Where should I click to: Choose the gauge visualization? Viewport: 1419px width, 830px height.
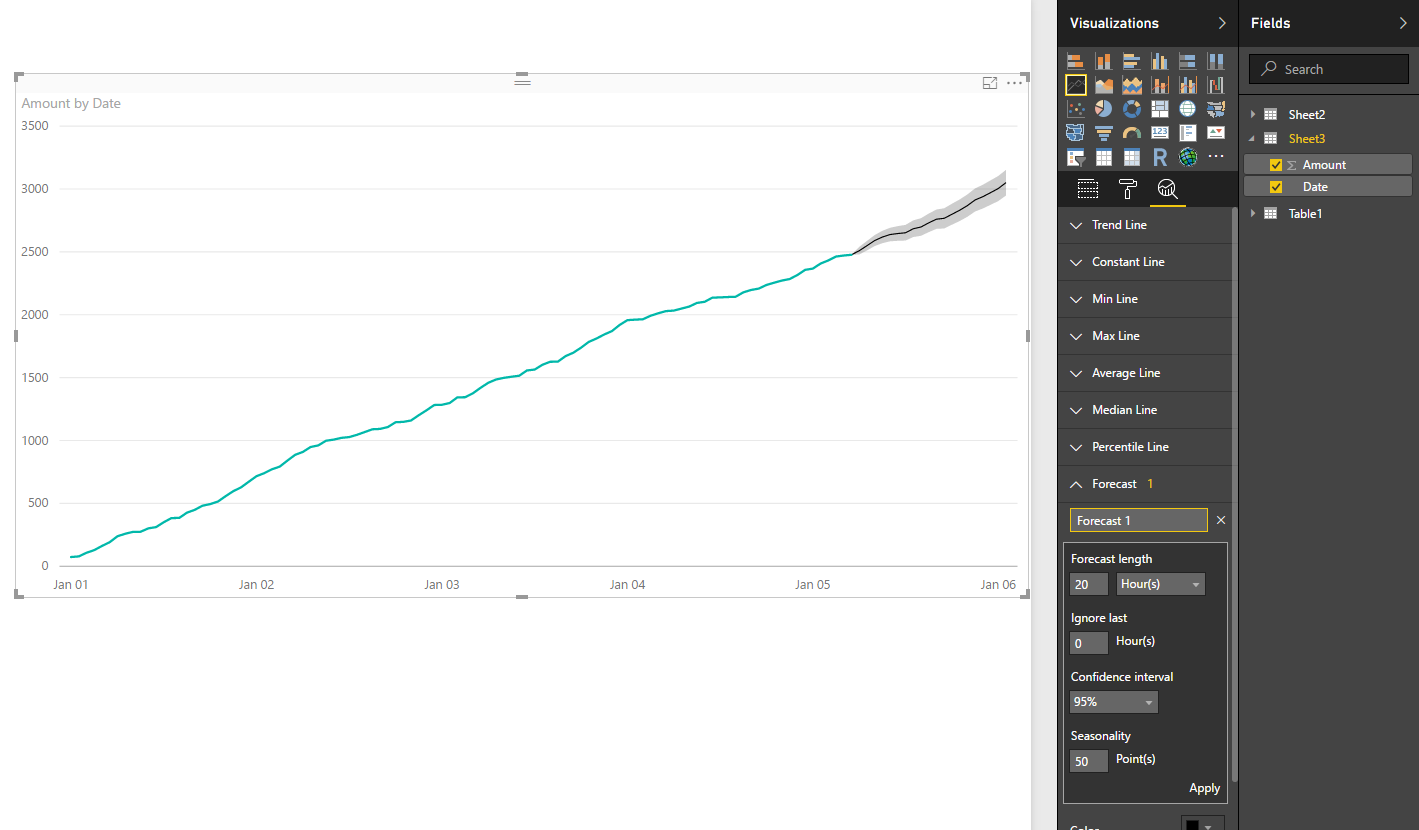(x=1132, y=132)
